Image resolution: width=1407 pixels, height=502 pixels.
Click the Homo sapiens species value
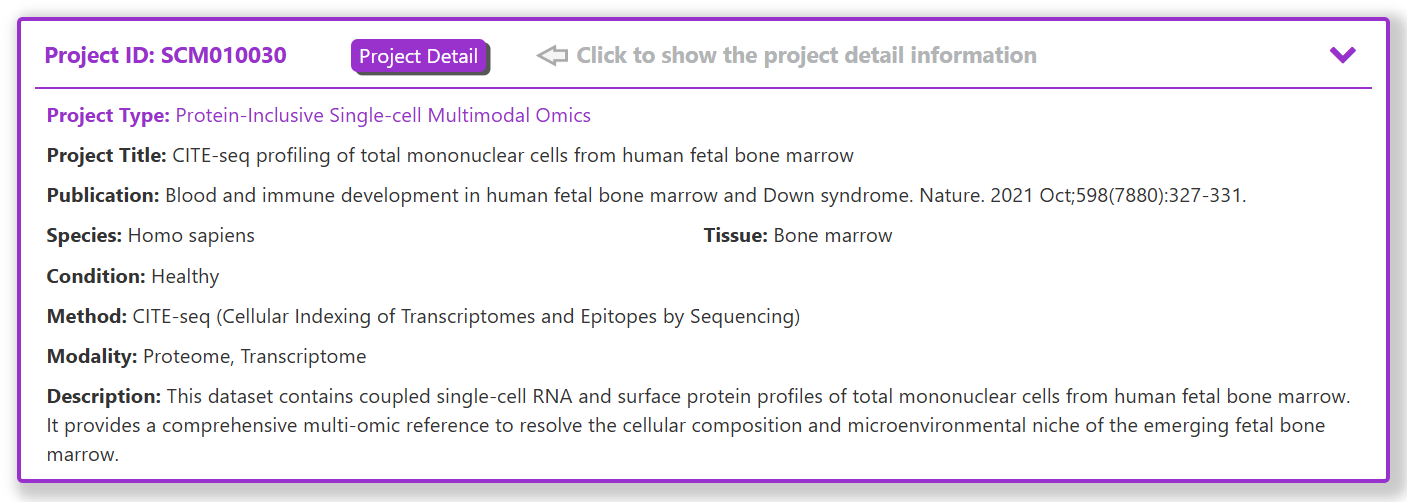coord(191,236)
